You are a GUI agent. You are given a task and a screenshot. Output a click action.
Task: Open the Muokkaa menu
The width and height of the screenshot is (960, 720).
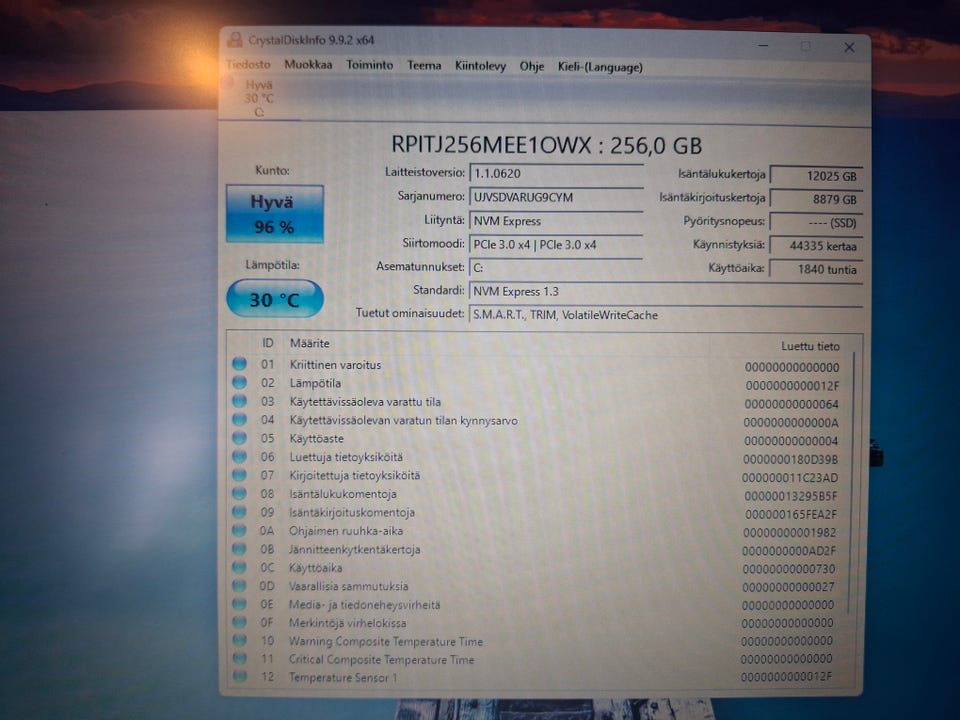coord(308,65)
